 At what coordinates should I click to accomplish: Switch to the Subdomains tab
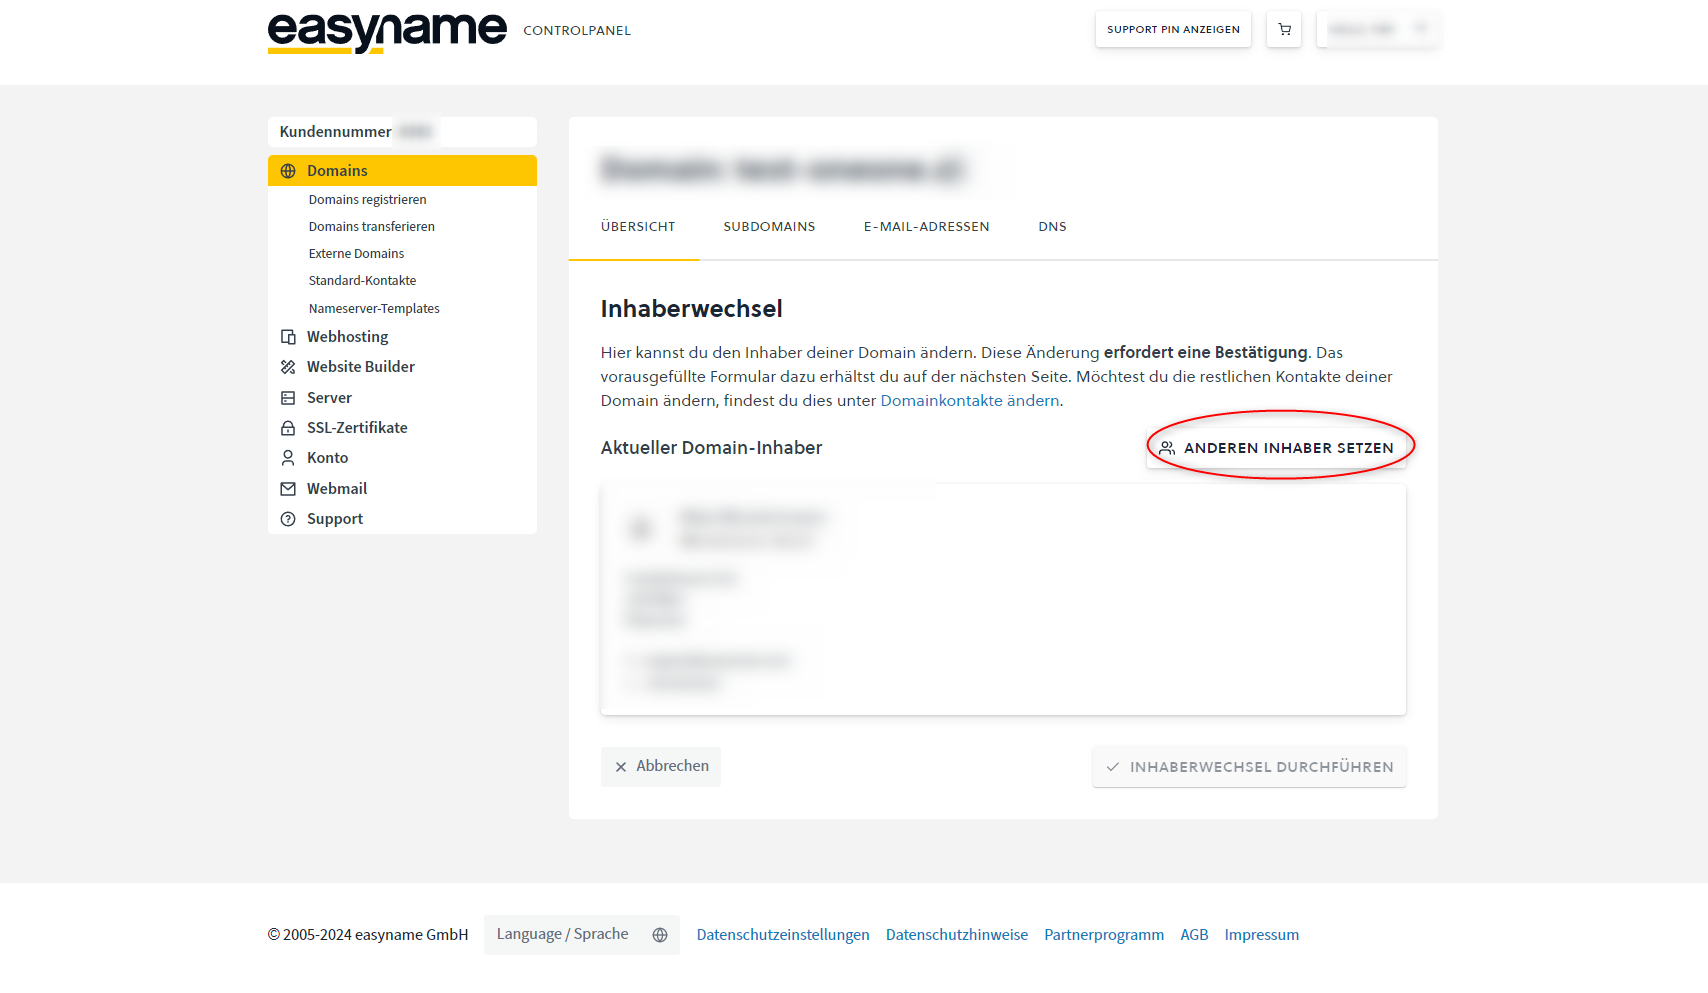[769, 227]
